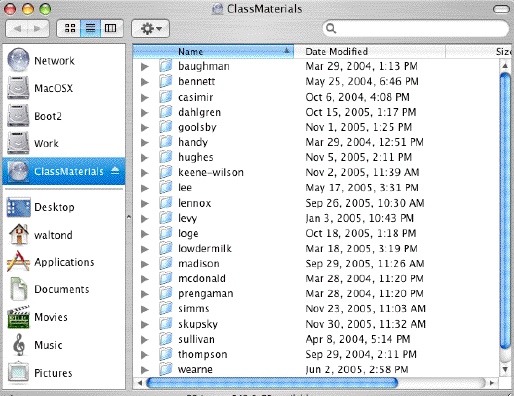Viewport: 514px width, 396px height.
Task: Expand the bennett folder
Action: [x=145, y=82]
